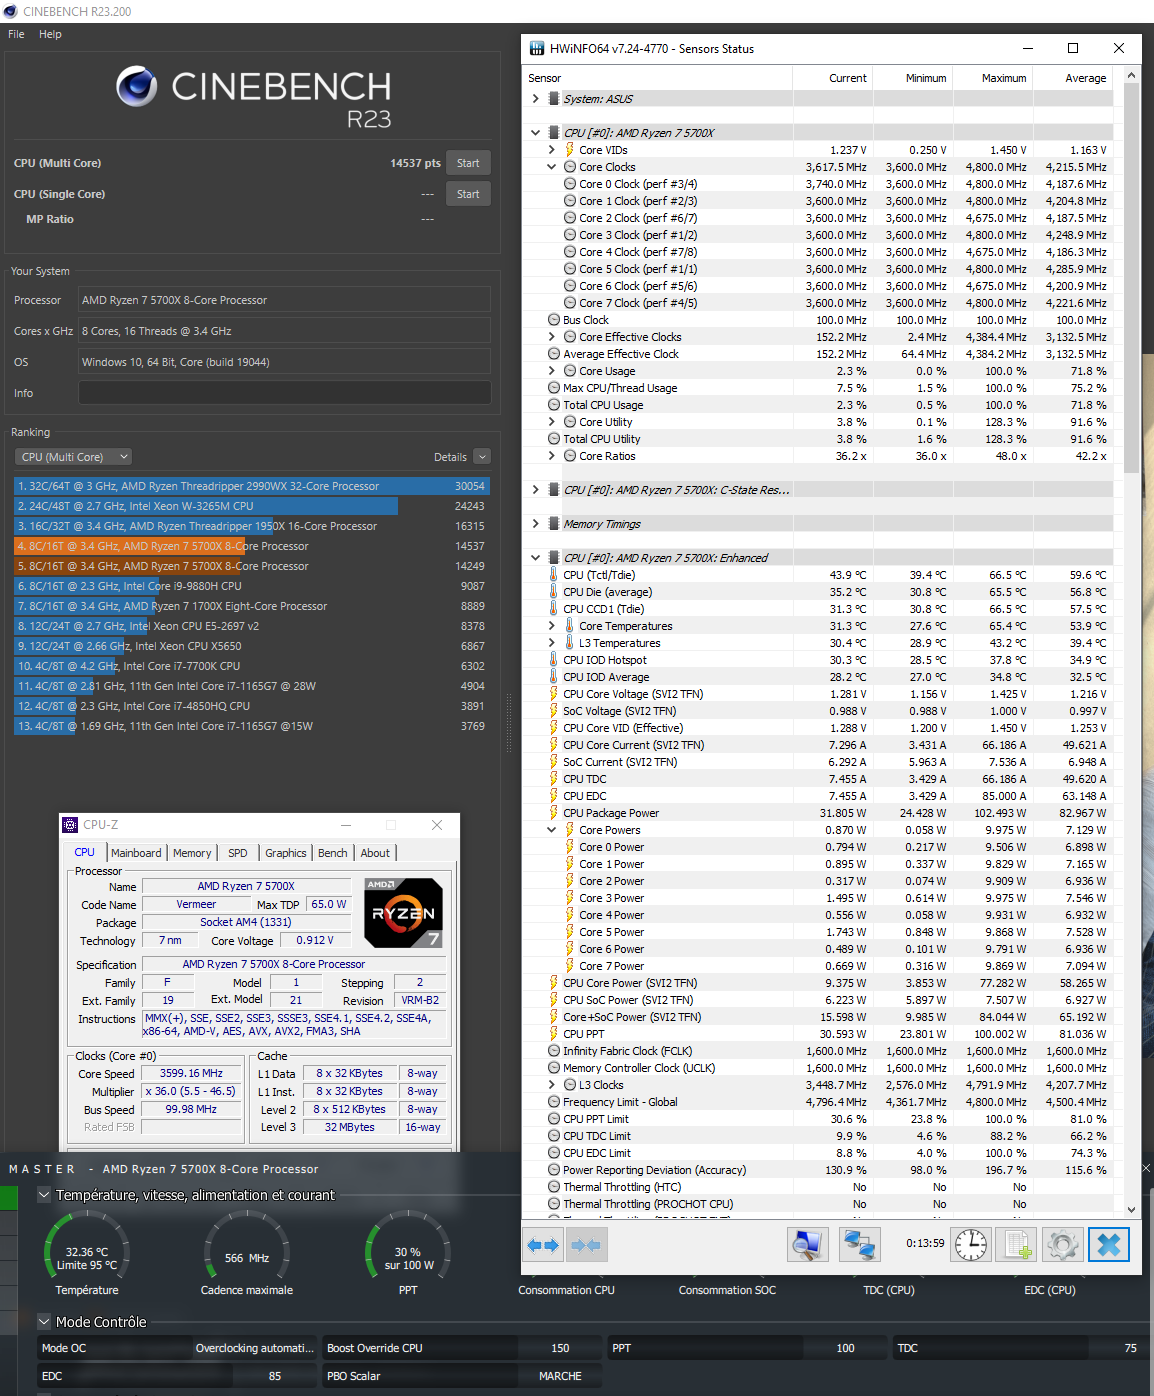Viewport: 1154px width, 1396px height.
Task: Expand the System: ASUS sensor group
Action: [536, 99]
